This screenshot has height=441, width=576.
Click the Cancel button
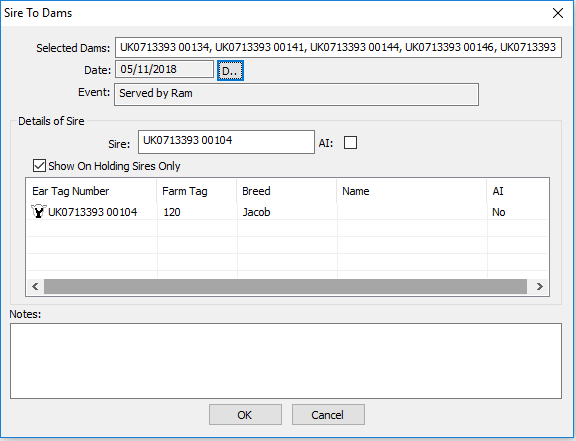click(x=328, y=415)
